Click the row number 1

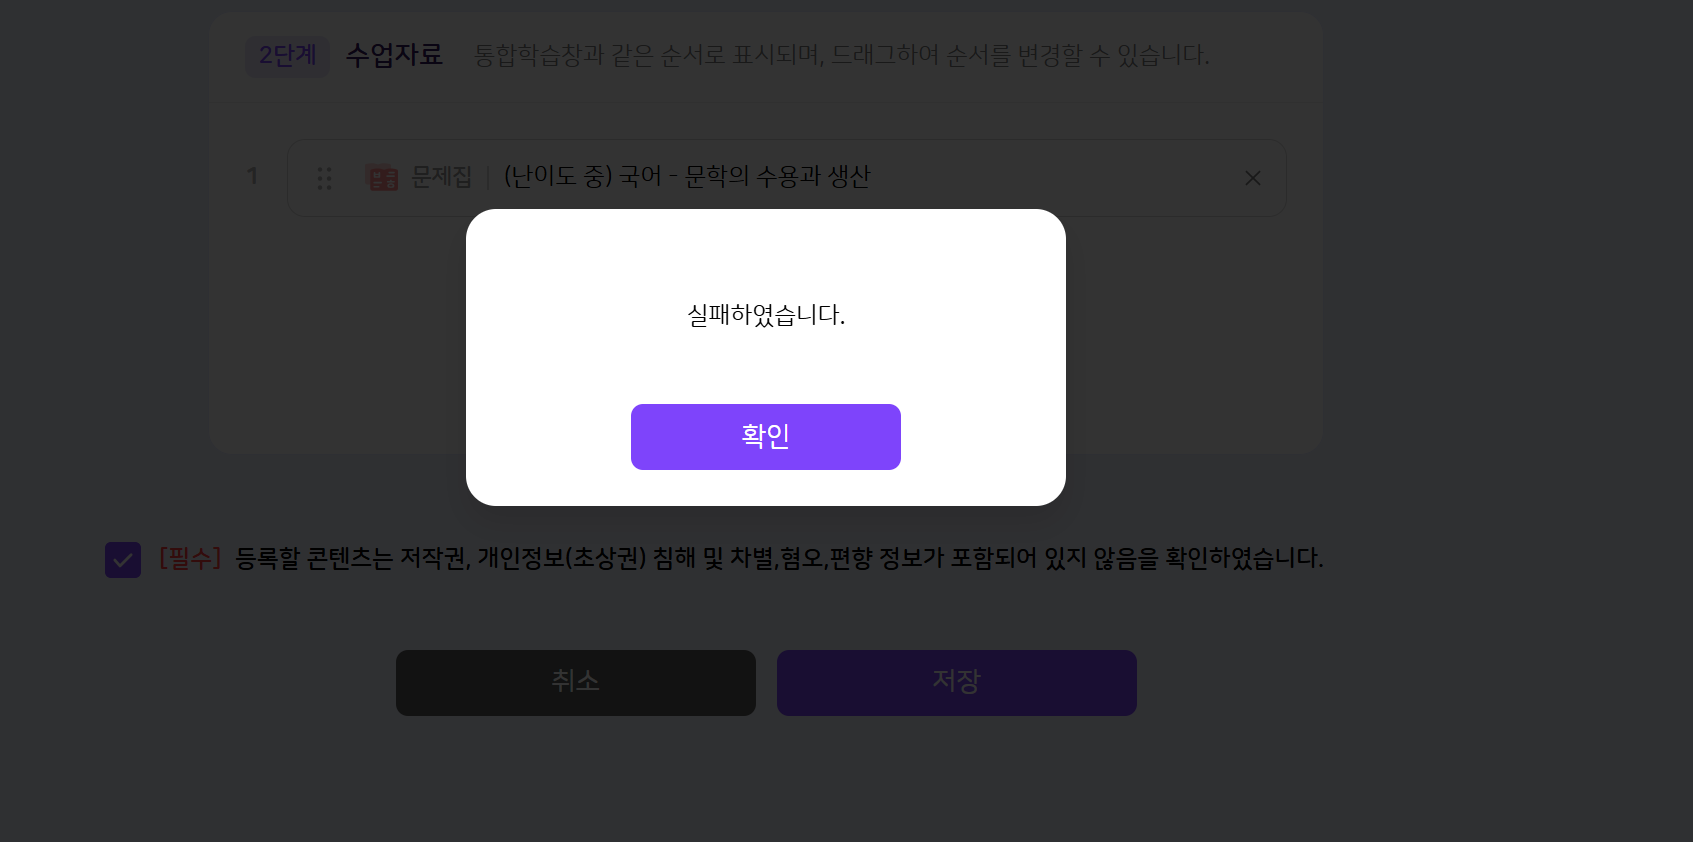[252, 177]
